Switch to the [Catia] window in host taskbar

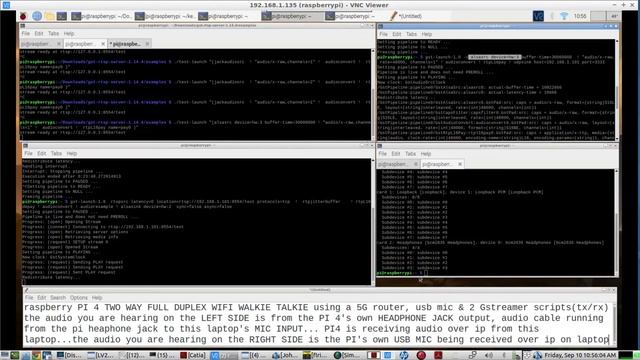point(193,356)
